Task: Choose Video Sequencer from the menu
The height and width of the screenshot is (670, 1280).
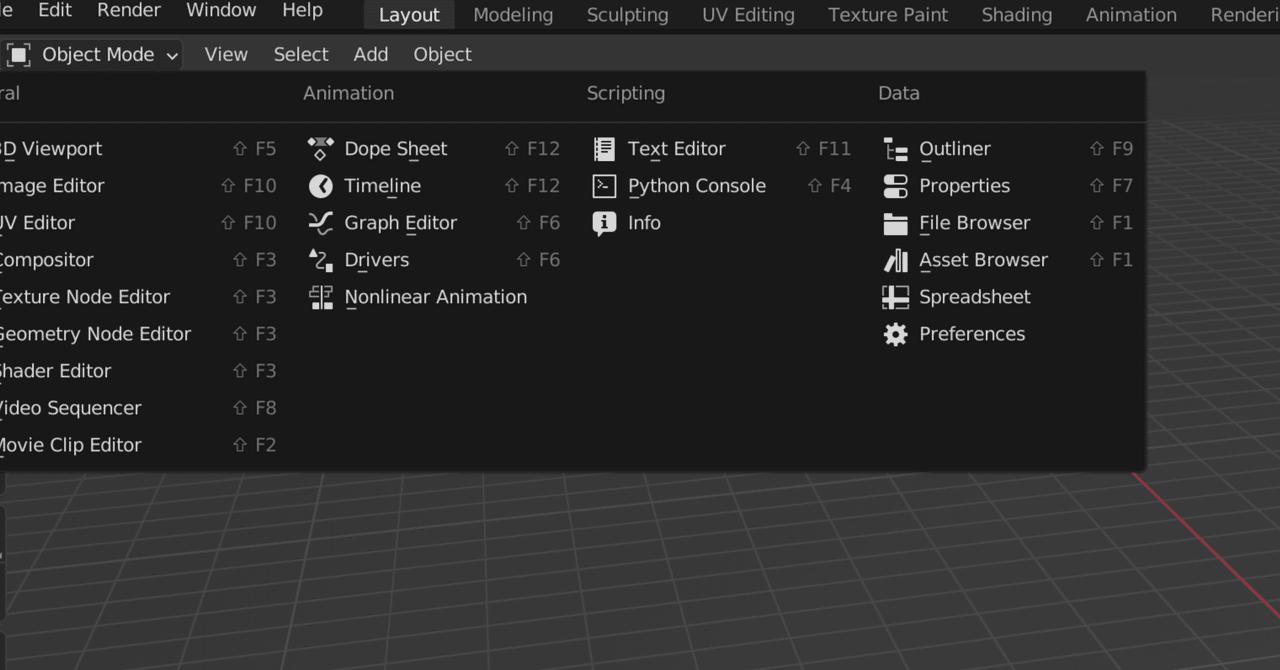Action: click(70, 408)
